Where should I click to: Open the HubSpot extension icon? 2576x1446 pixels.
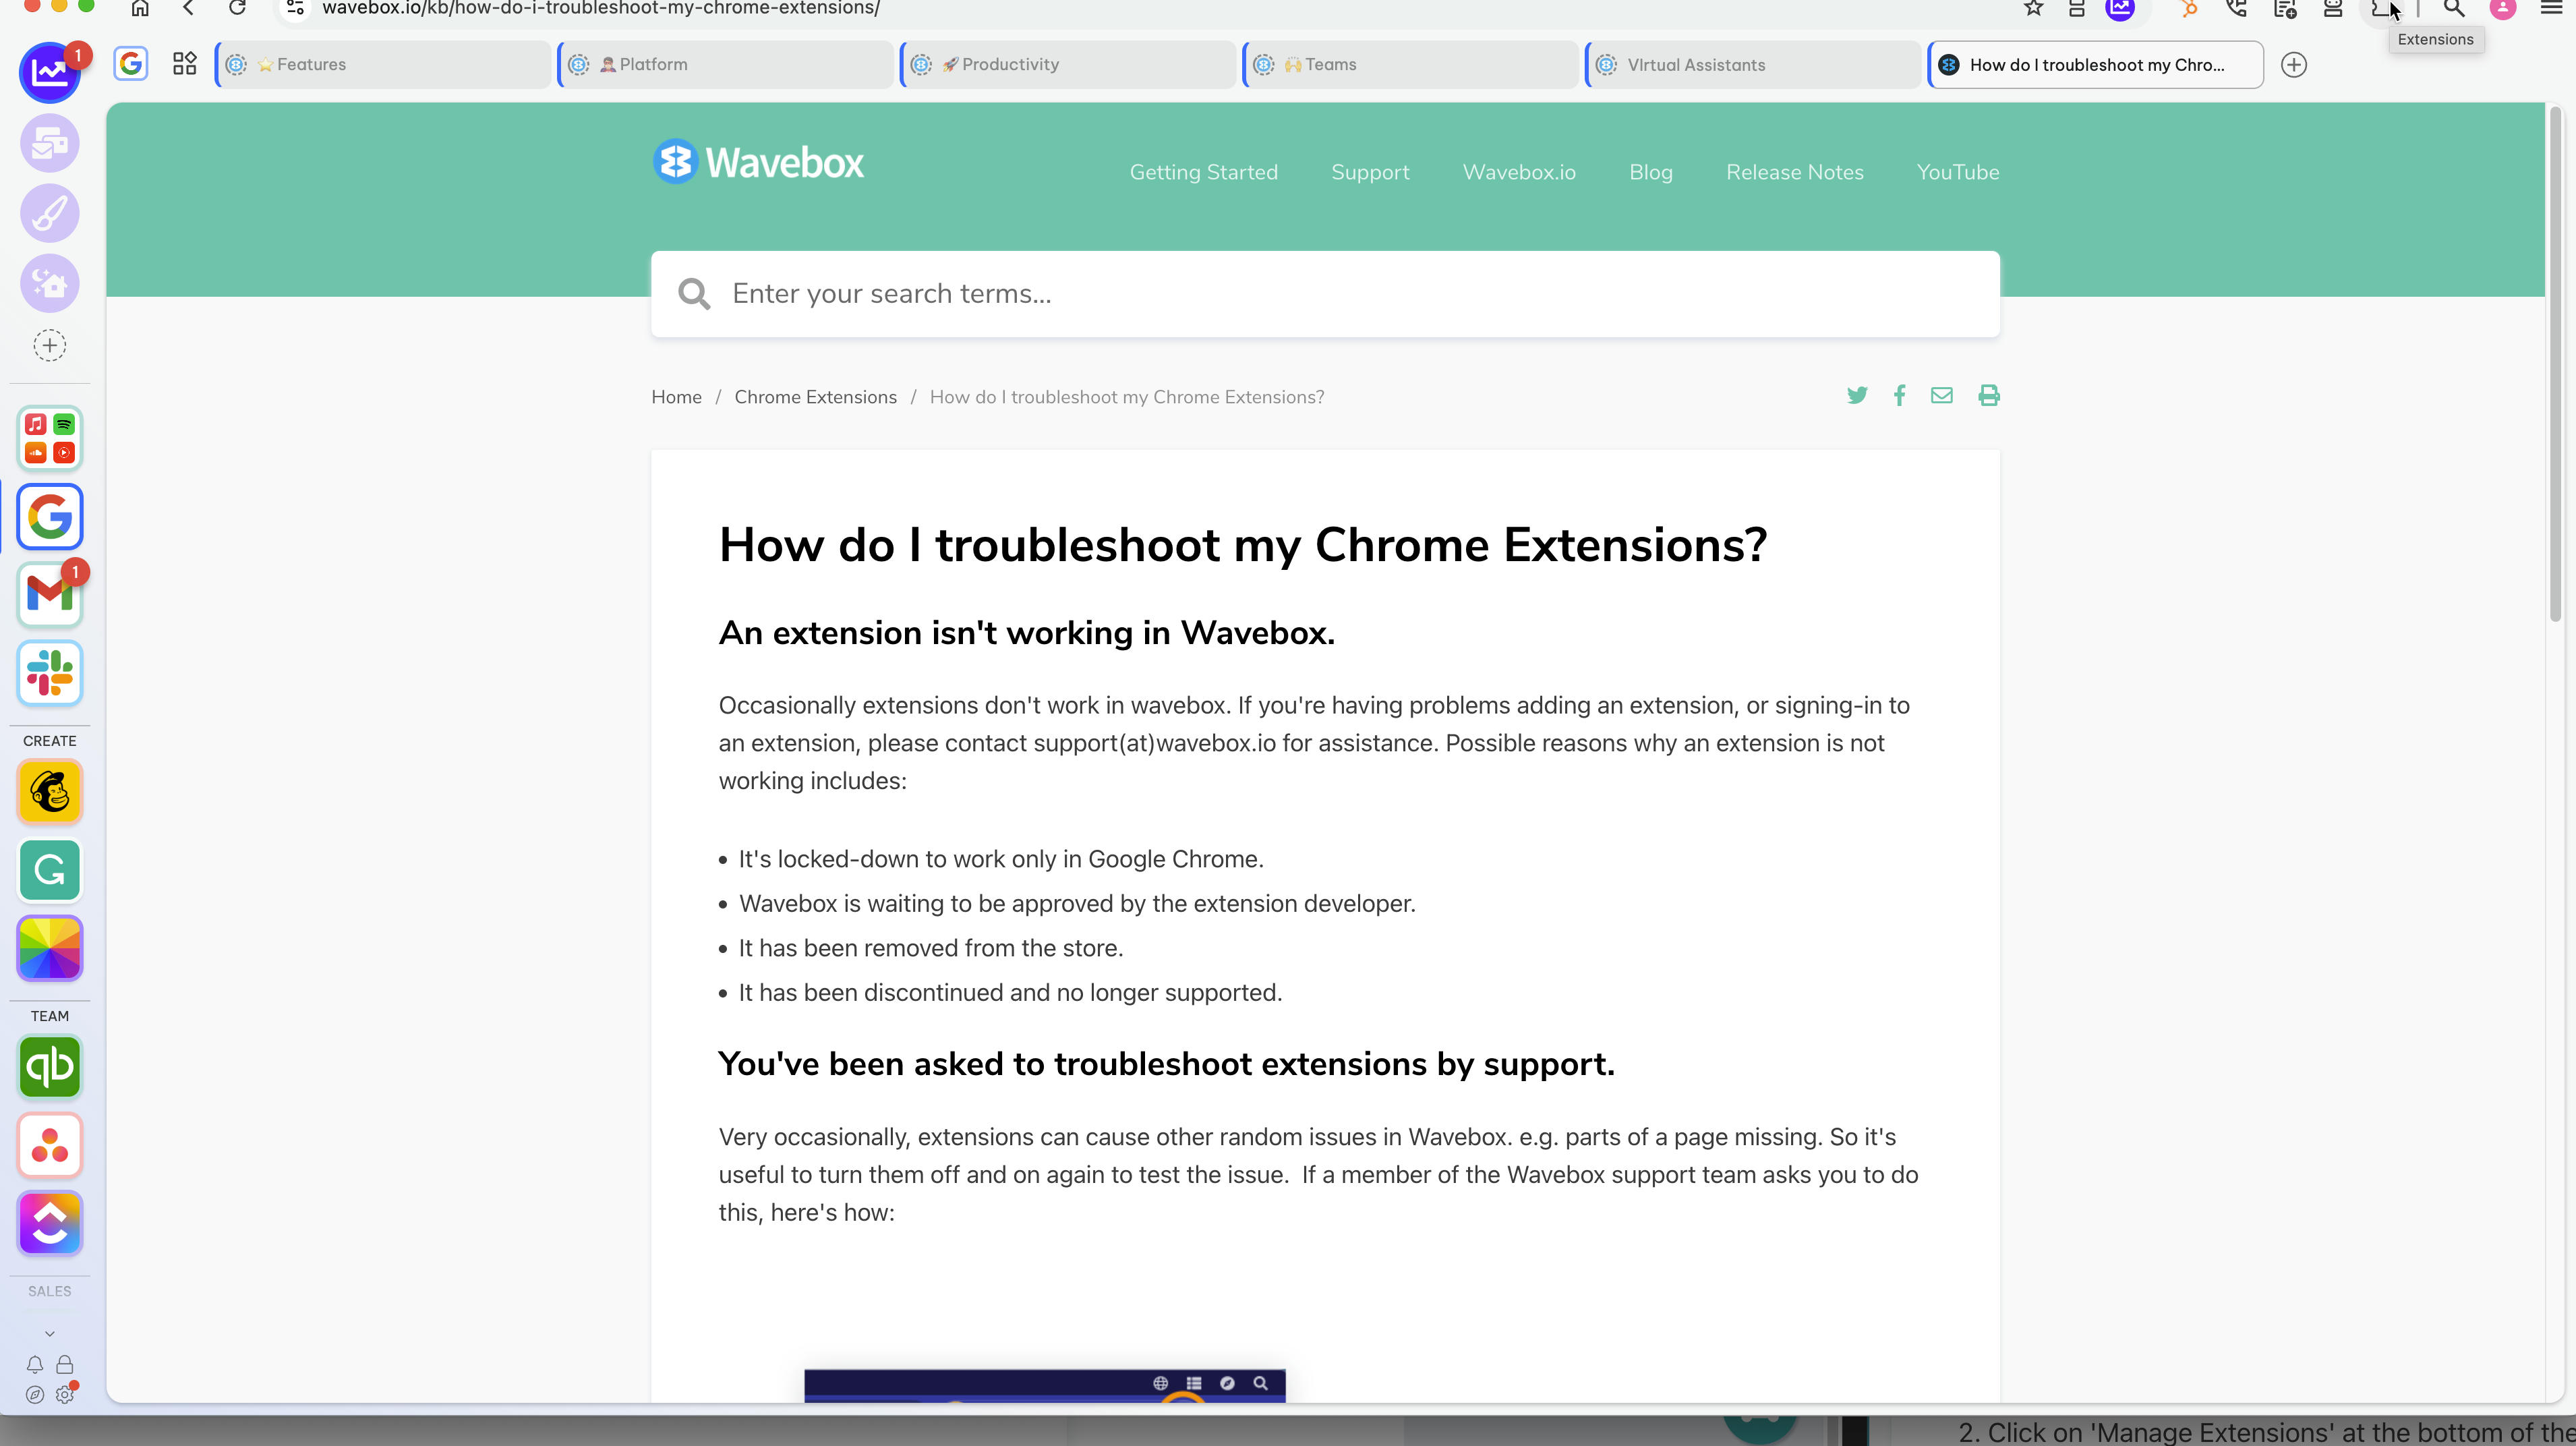click(x=2189, y=8)
